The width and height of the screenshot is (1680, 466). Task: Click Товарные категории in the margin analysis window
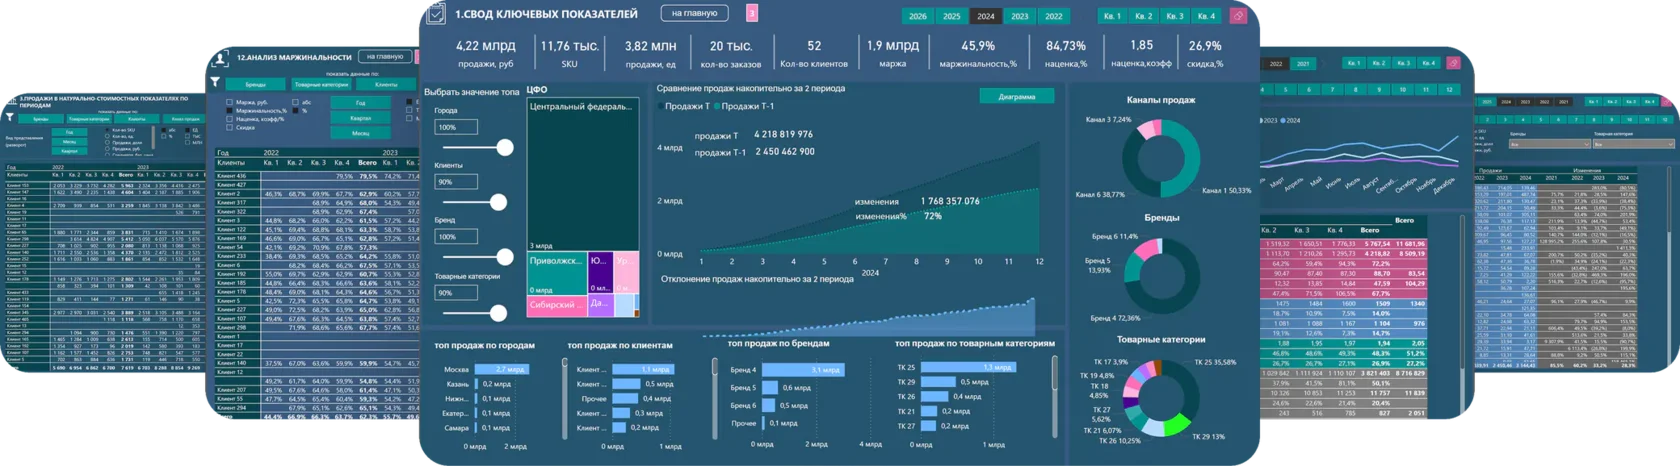(x=322, y=84)
